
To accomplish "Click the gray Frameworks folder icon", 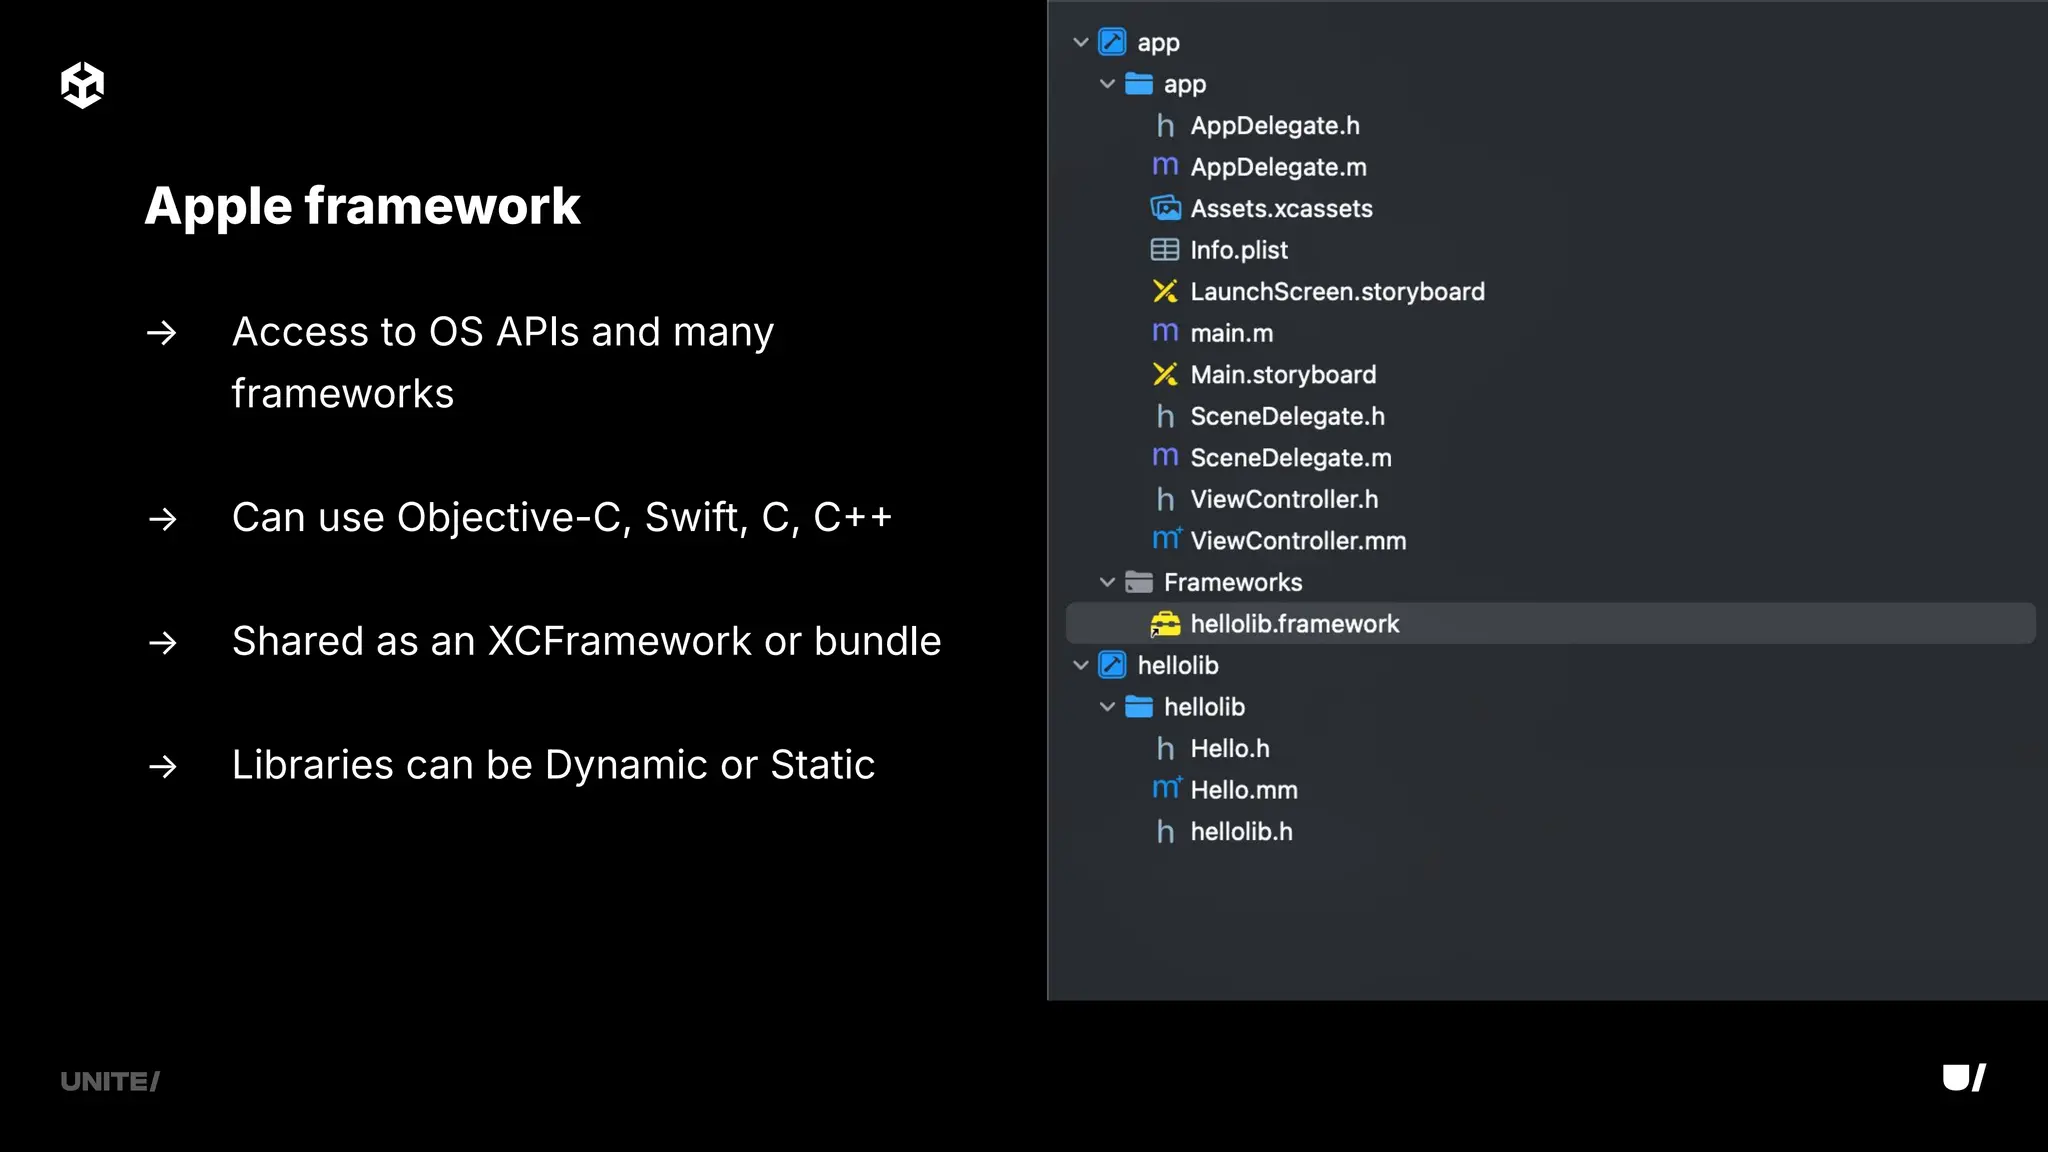I will click(1139, 582).
